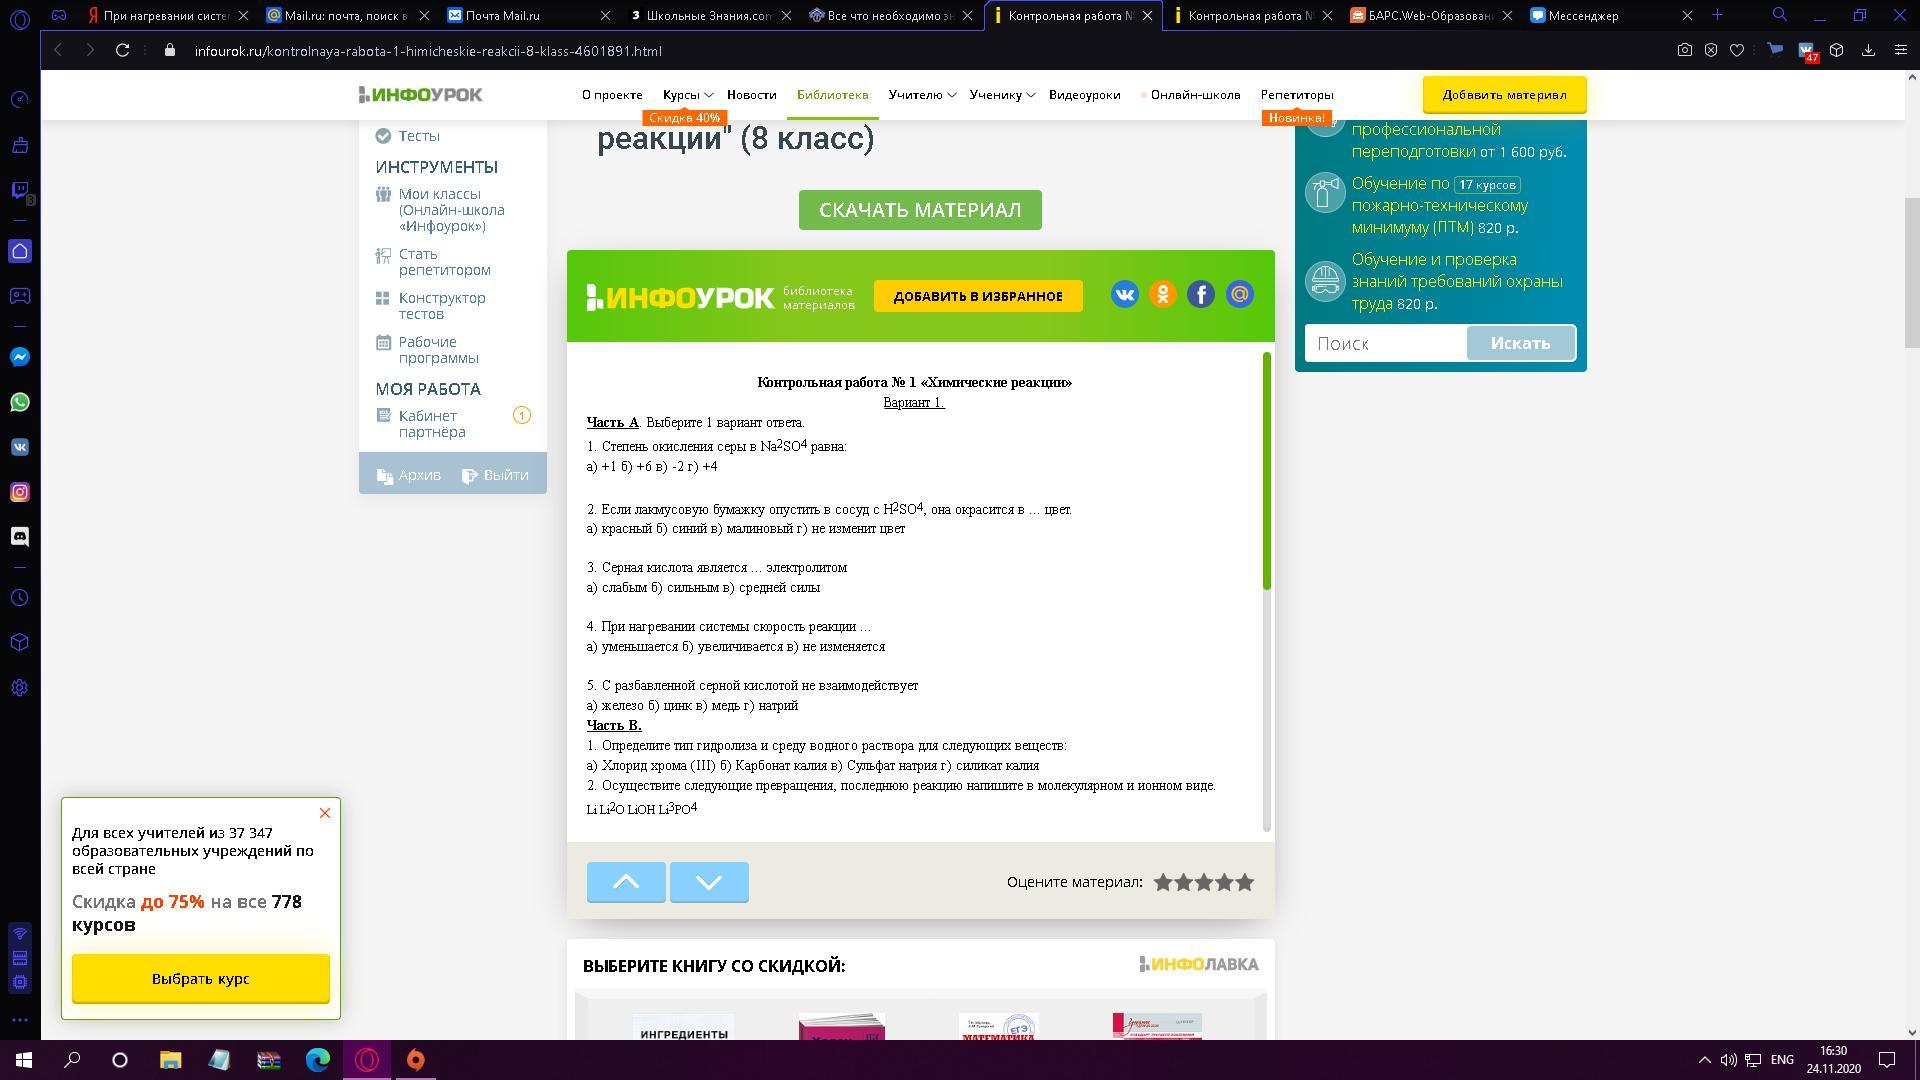Viewport: 1920px width, 1080px height.
Task: Open Видеоуроки menu item
Action: tap(1084, 95)
